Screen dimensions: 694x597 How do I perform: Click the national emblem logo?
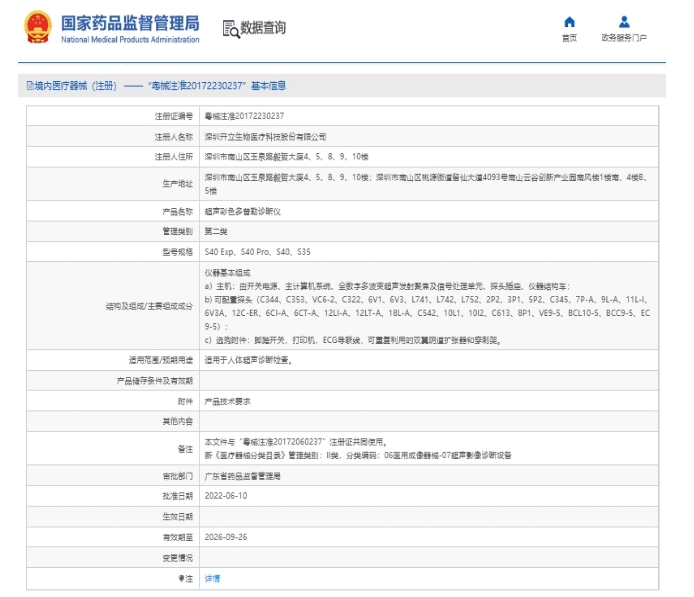pyautogui.click(x=37, y=27)
